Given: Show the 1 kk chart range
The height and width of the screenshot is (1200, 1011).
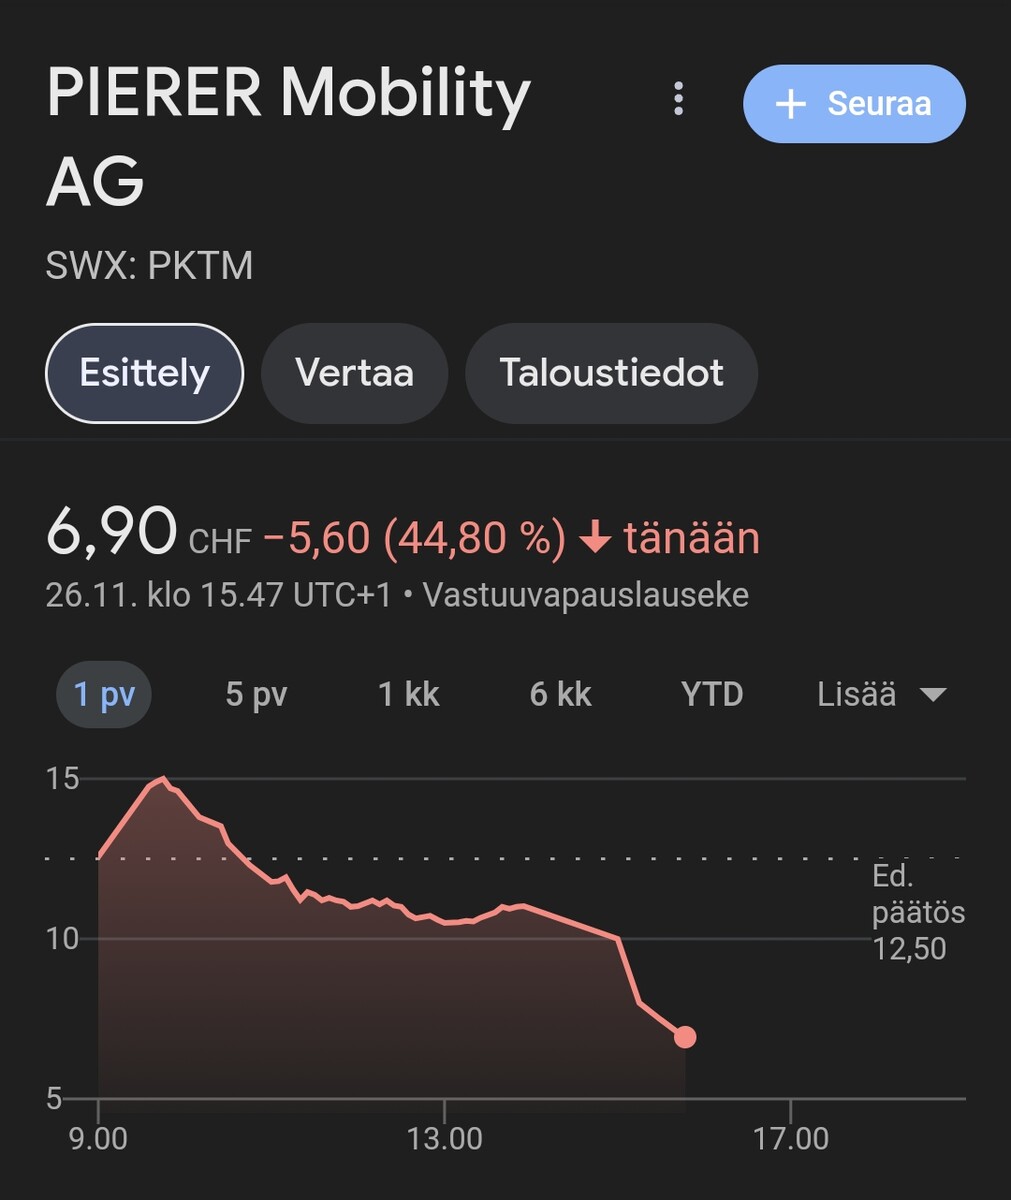Looking at the screenshot, I should 408,694.
